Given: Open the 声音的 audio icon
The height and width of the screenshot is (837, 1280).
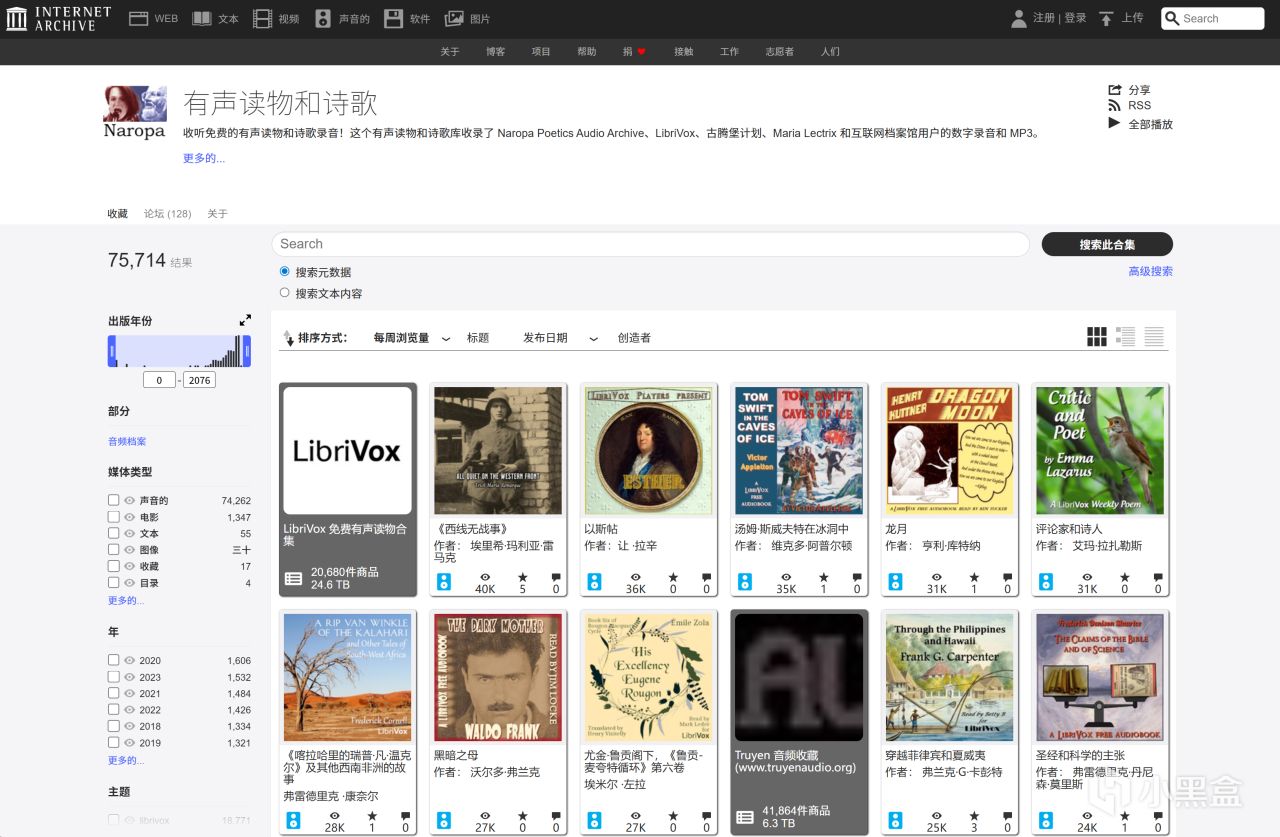Looking at the screenshot, I should coord(323,18).
